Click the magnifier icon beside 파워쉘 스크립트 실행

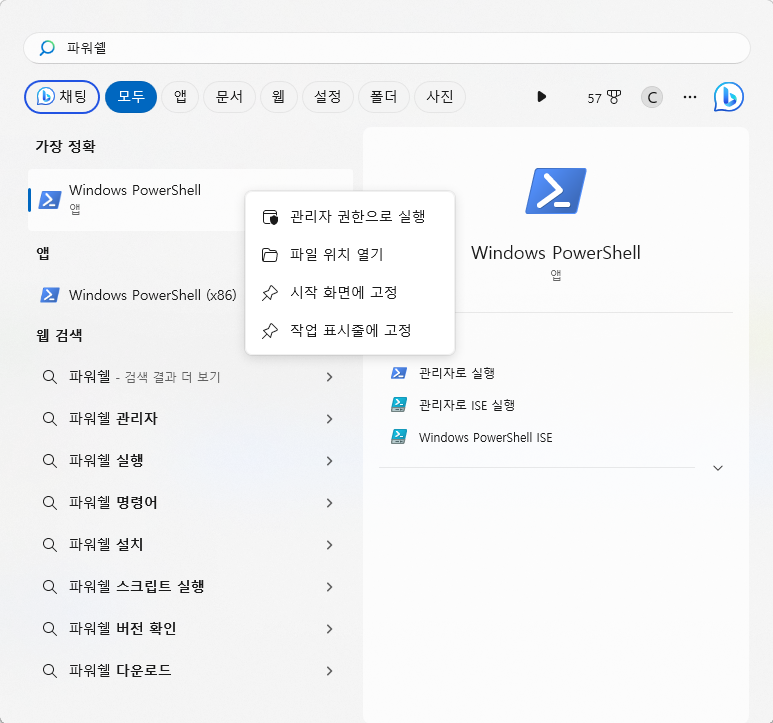pos(49,586)
